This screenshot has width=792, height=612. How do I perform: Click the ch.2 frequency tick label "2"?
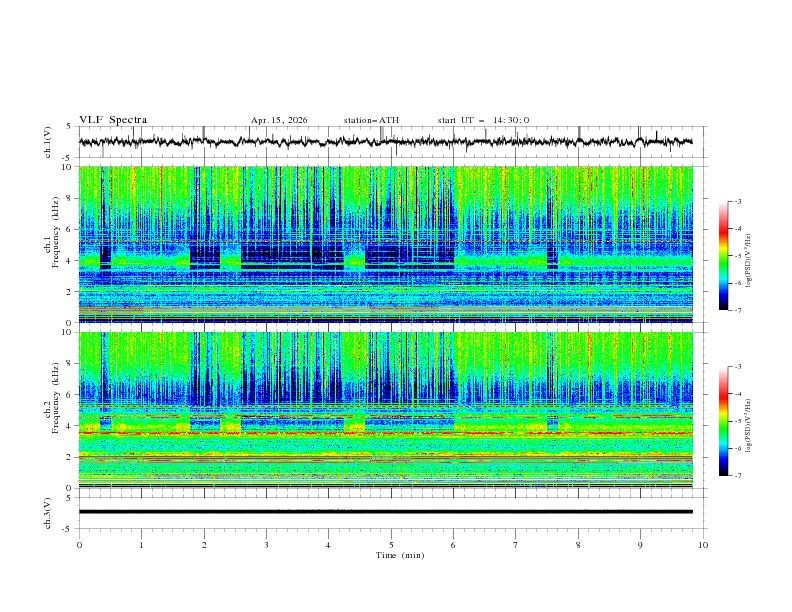pos(69,457)
